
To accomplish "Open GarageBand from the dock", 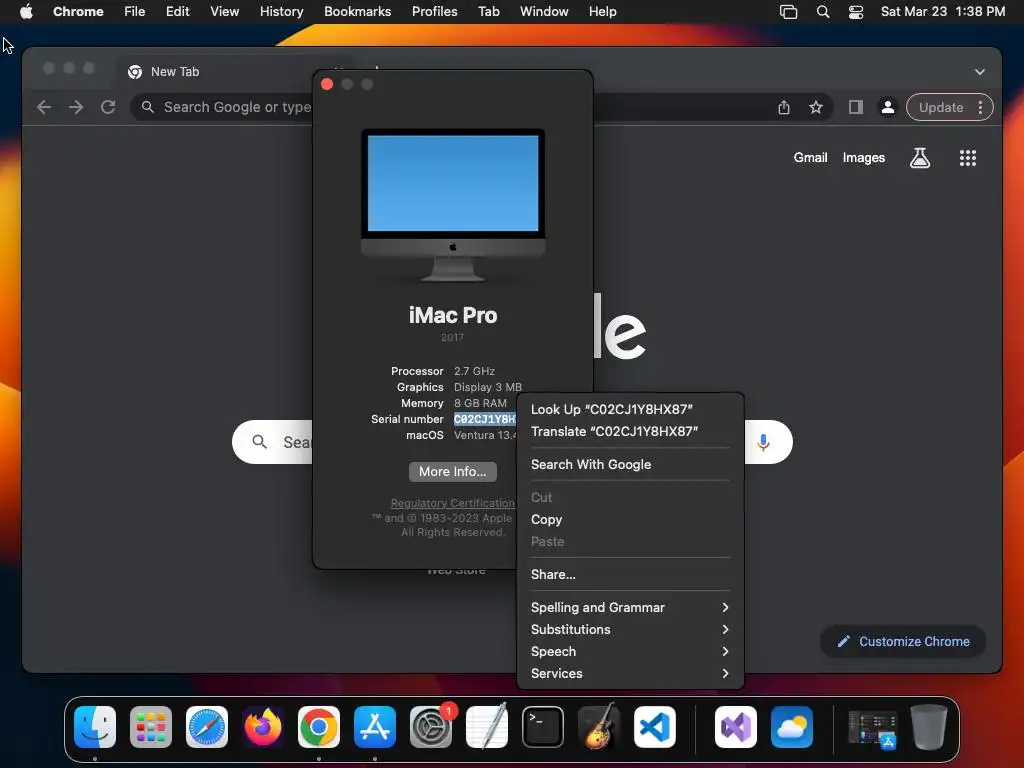I will click(599, 727).
